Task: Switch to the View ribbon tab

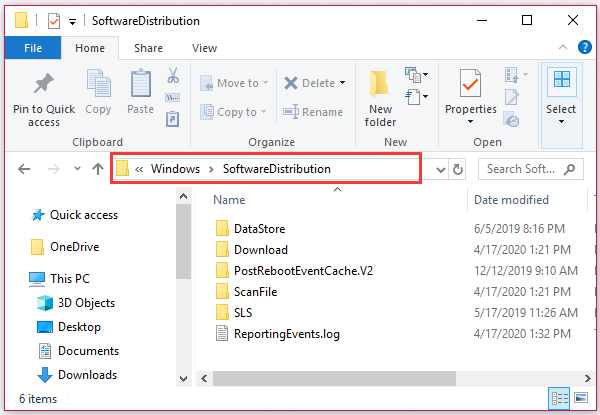Action: [x=204, y=48]
